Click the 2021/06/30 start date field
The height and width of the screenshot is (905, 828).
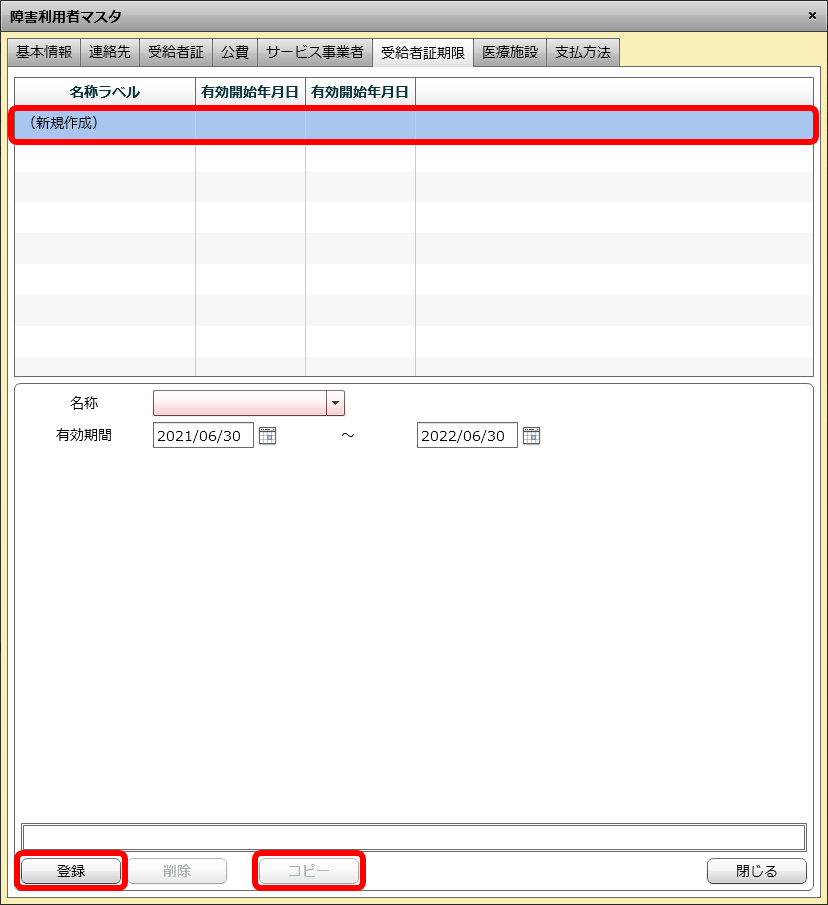point(203,435)
